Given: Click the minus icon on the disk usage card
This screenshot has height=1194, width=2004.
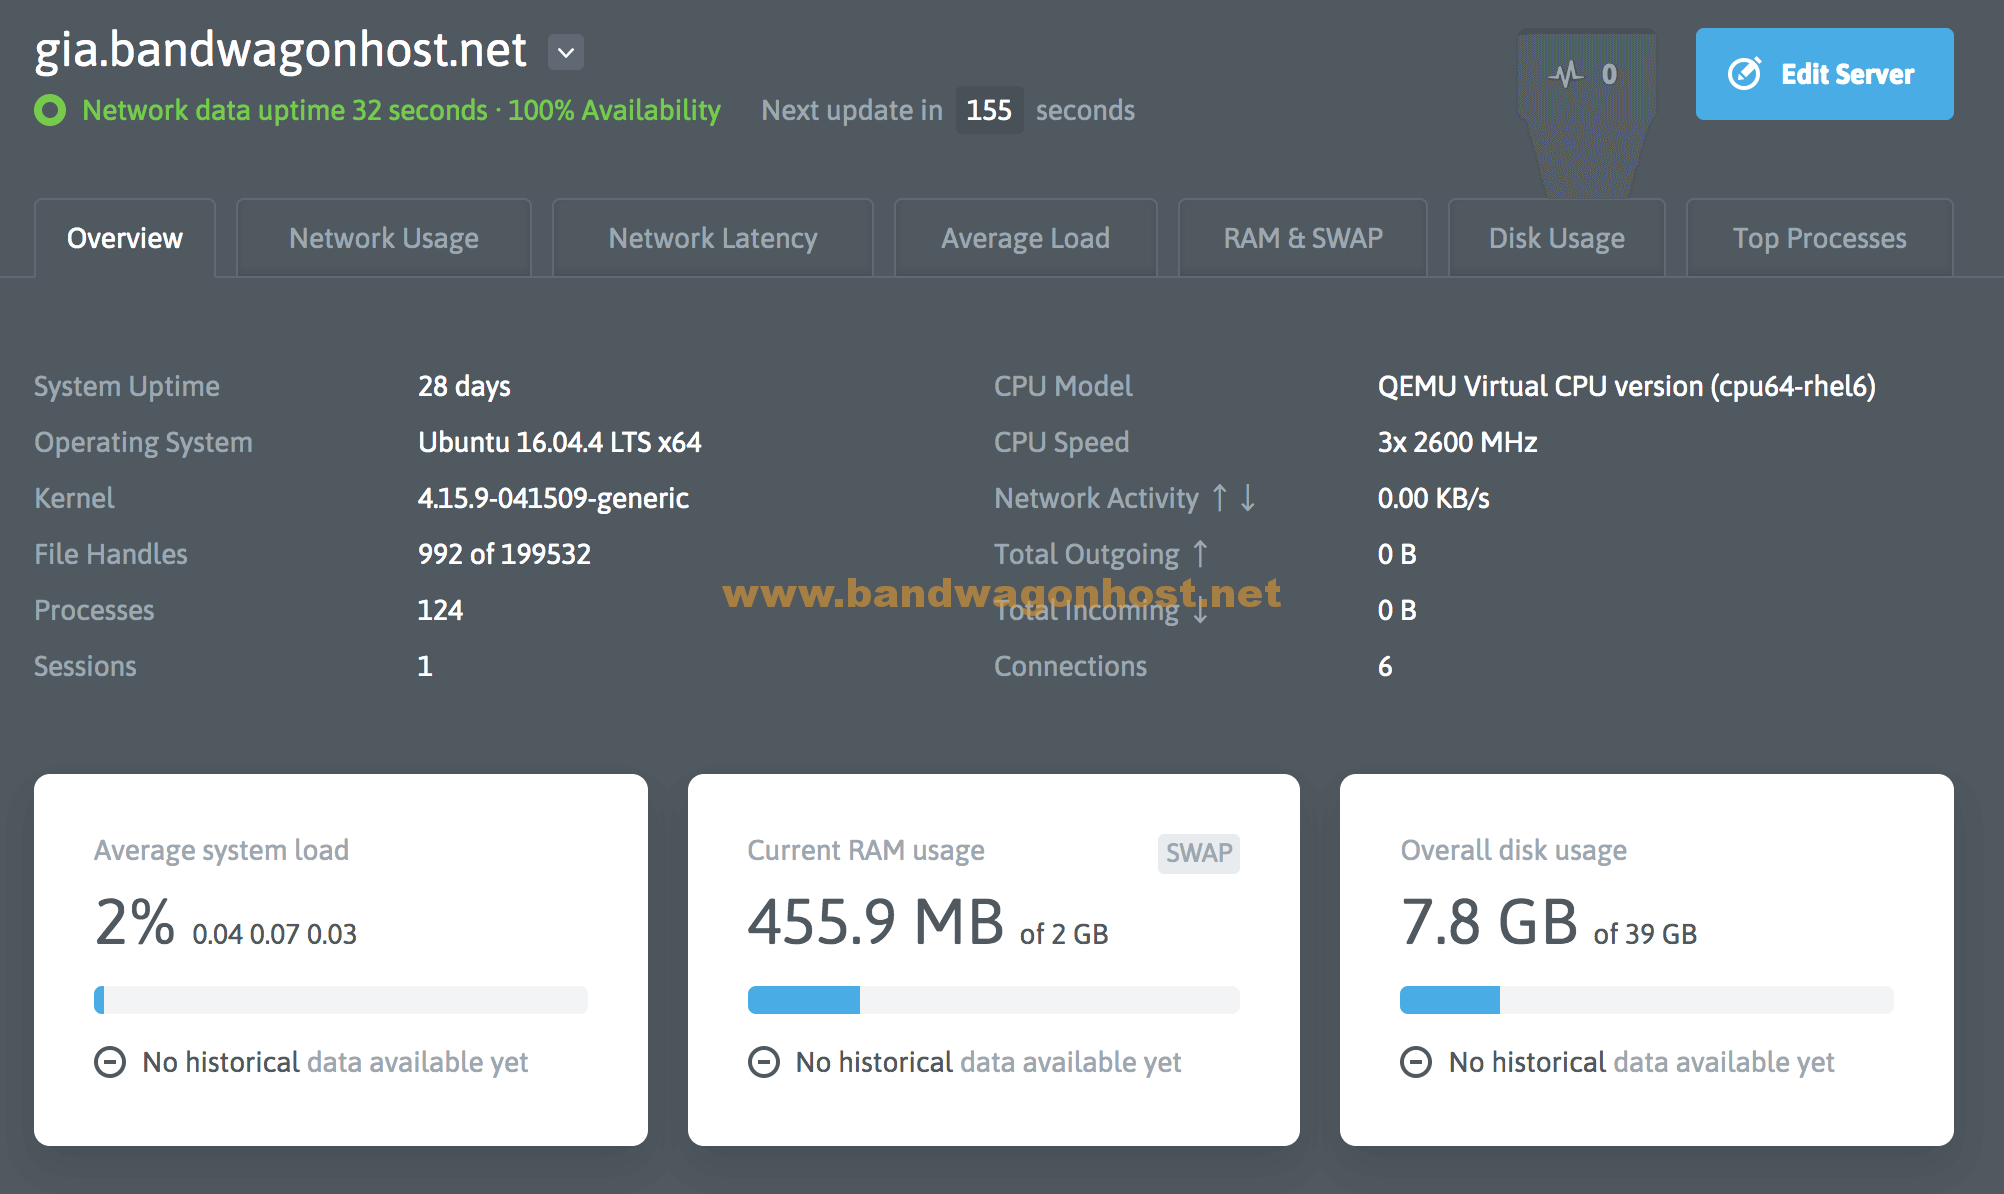Looking at the screenshot, I should pyautogui.click(x=1416, y=1062).
